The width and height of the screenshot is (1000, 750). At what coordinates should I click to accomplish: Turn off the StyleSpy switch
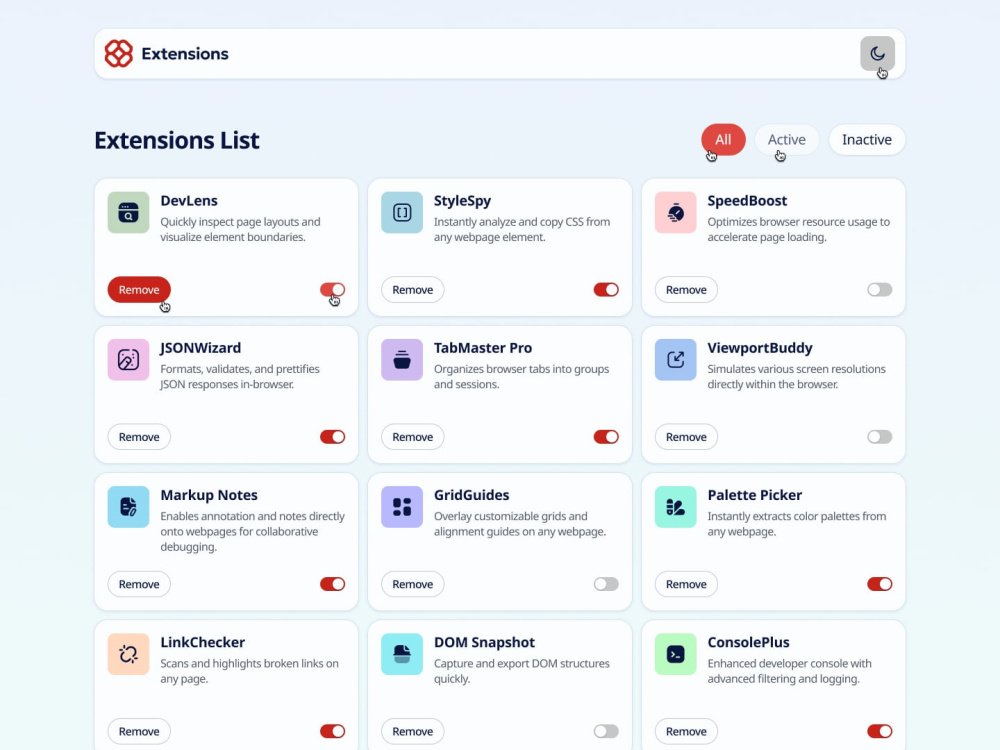606,290
